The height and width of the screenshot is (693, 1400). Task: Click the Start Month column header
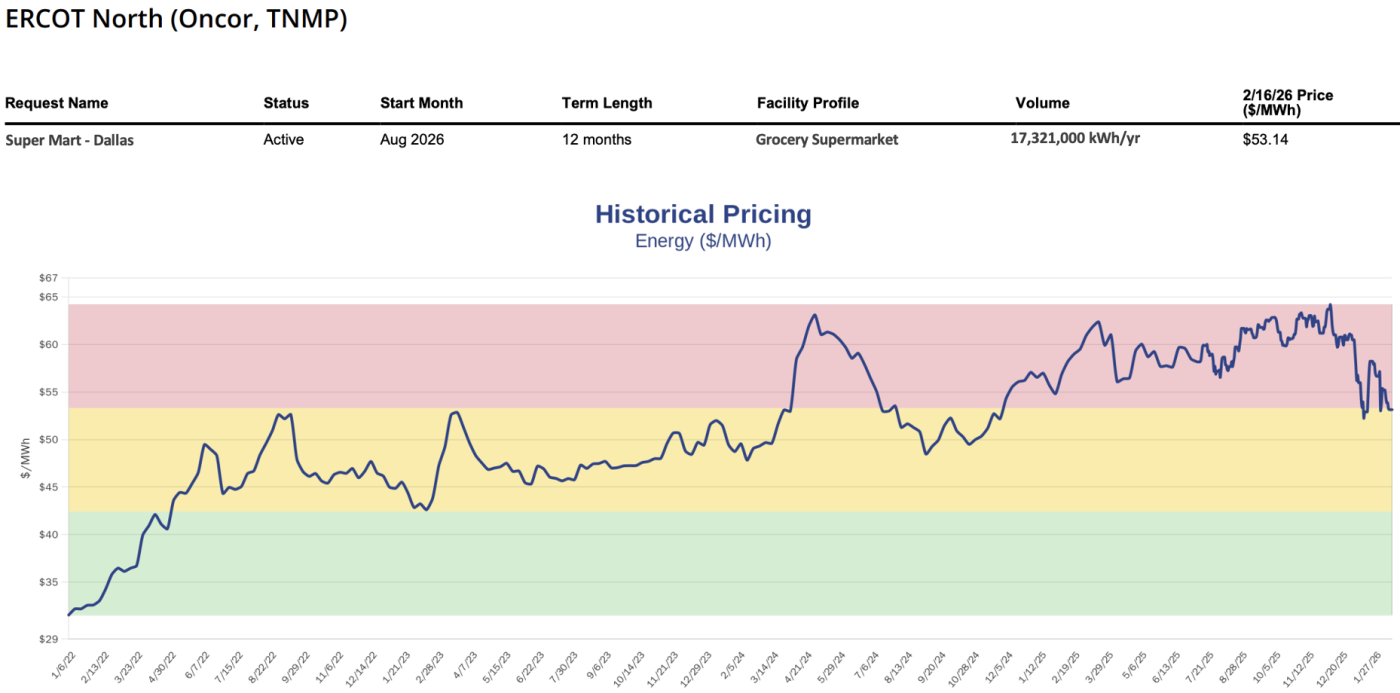[421, 103]
